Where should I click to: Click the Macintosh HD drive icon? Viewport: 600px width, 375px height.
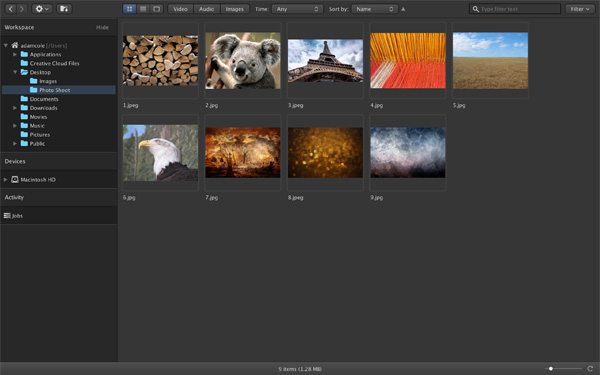[15, 179]
